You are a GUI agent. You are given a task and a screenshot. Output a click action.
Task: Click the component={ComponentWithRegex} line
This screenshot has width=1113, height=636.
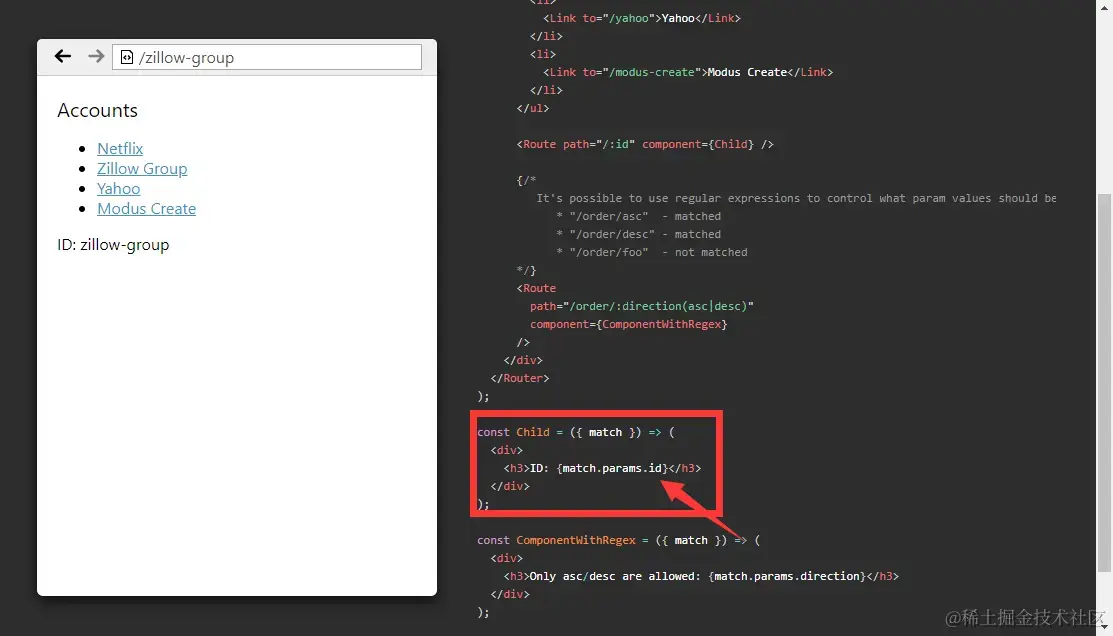pyautogui.click(x=628, y=324)
